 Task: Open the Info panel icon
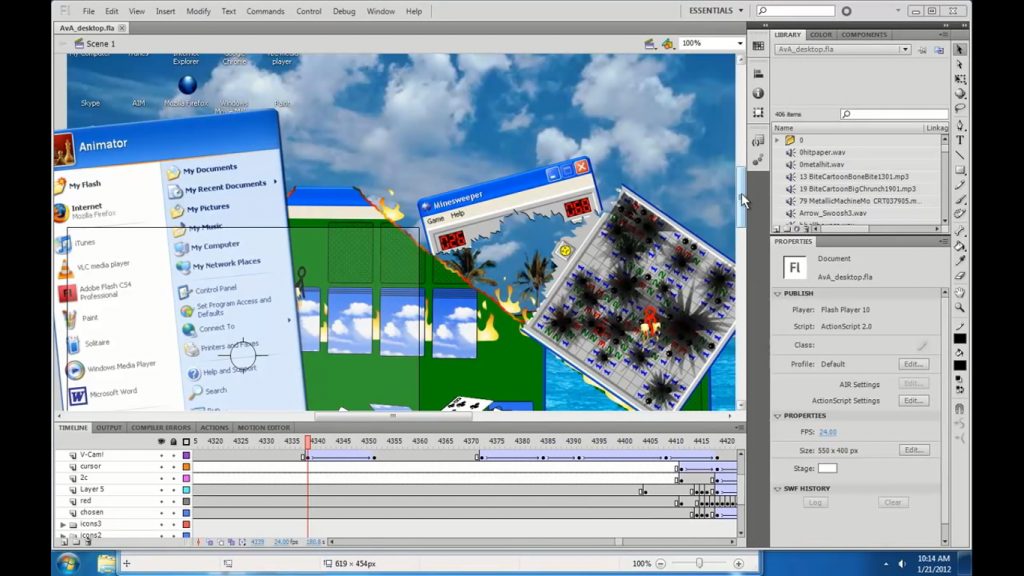pyautogui.click(x=758, y=93)
